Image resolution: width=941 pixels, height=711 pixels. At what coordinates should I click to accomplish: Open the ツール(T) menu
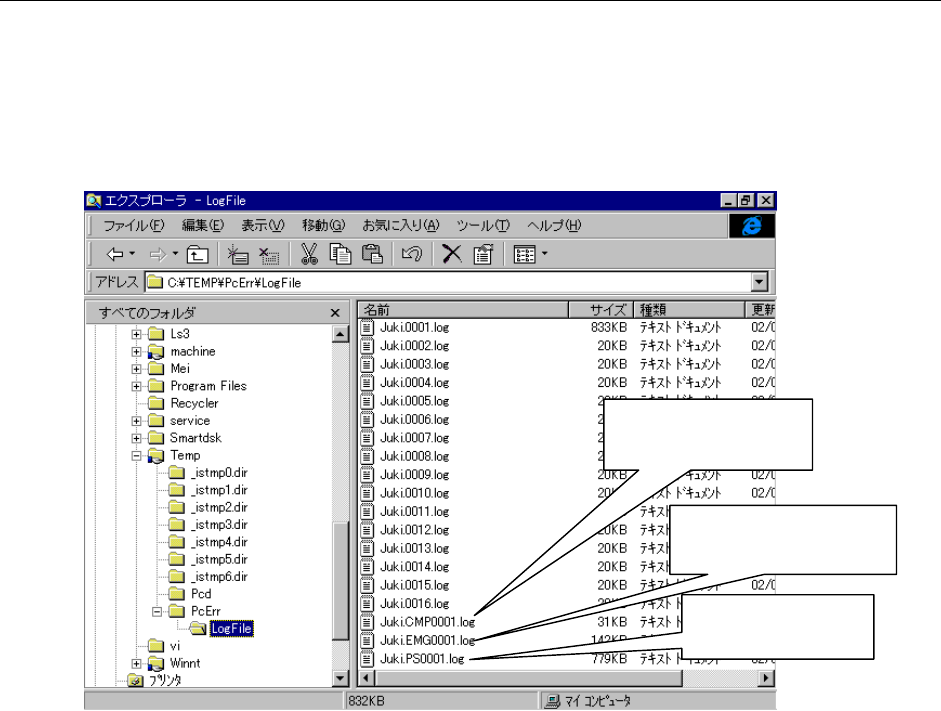coord(483,226)
